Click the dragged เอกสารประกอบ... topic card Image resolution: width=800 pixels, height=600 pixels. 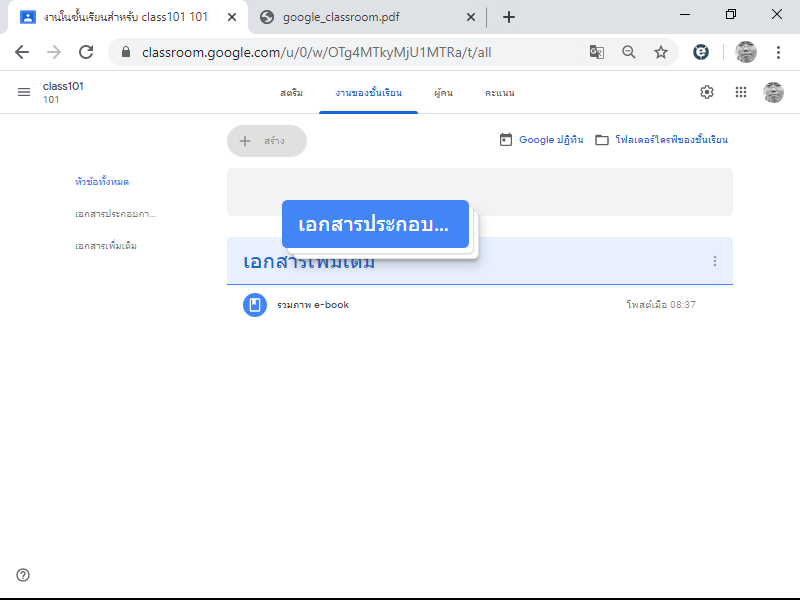pyautogui.click(x=376, y=224)
